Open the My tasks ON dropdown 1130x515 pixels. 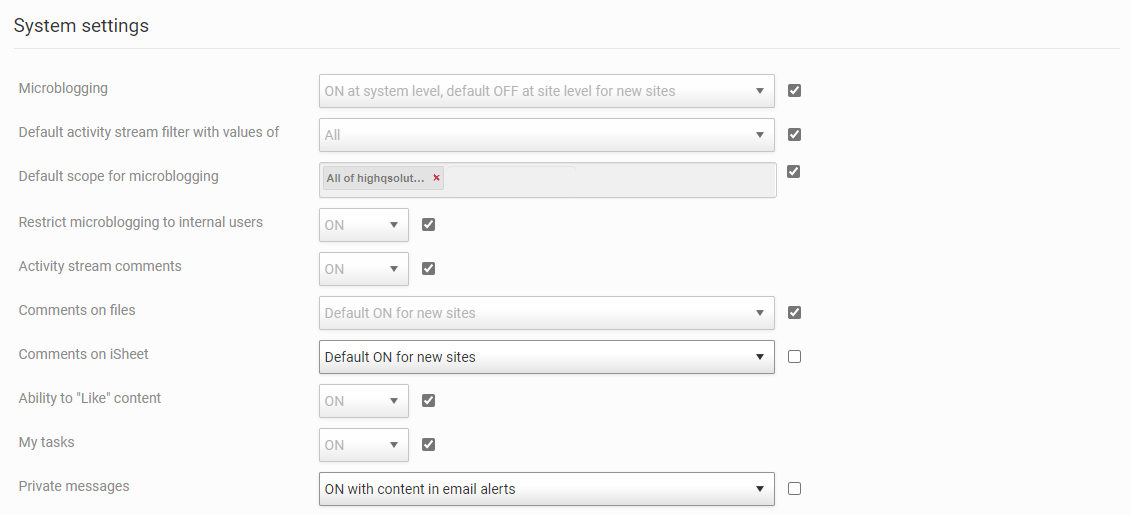point(363,445)
